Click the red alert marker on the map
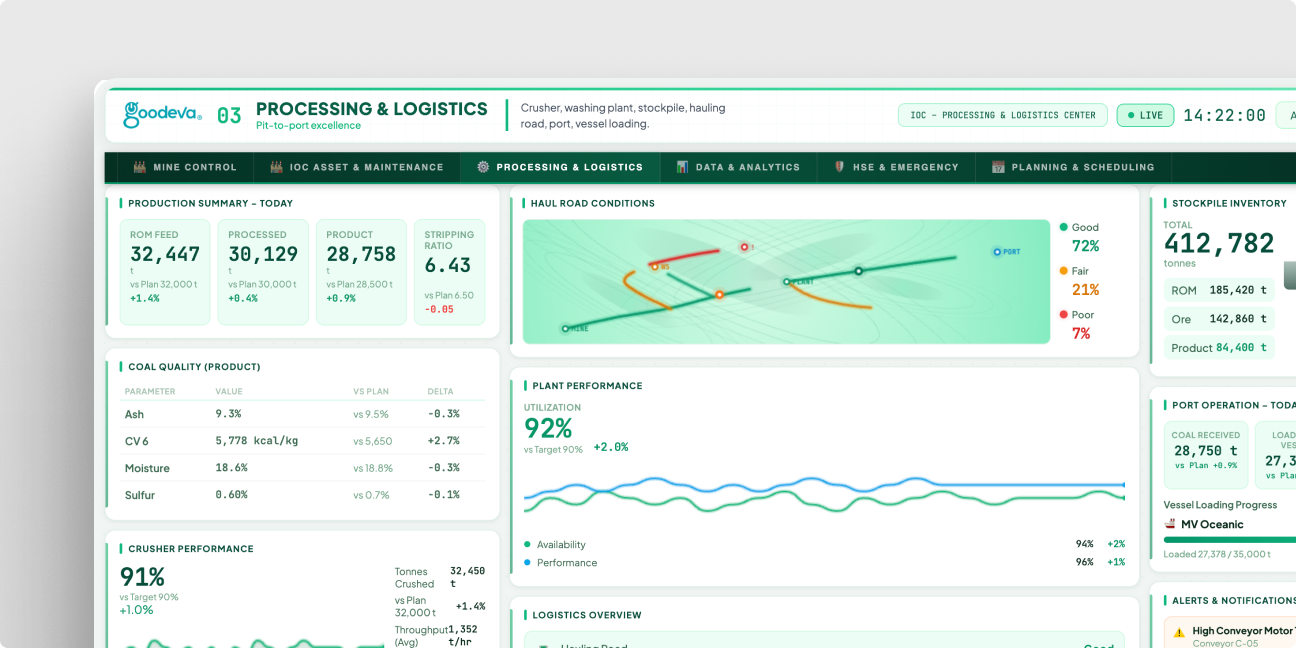This screenshot has height=648, width=1296. pyautogui.click(x=743, y=246)
